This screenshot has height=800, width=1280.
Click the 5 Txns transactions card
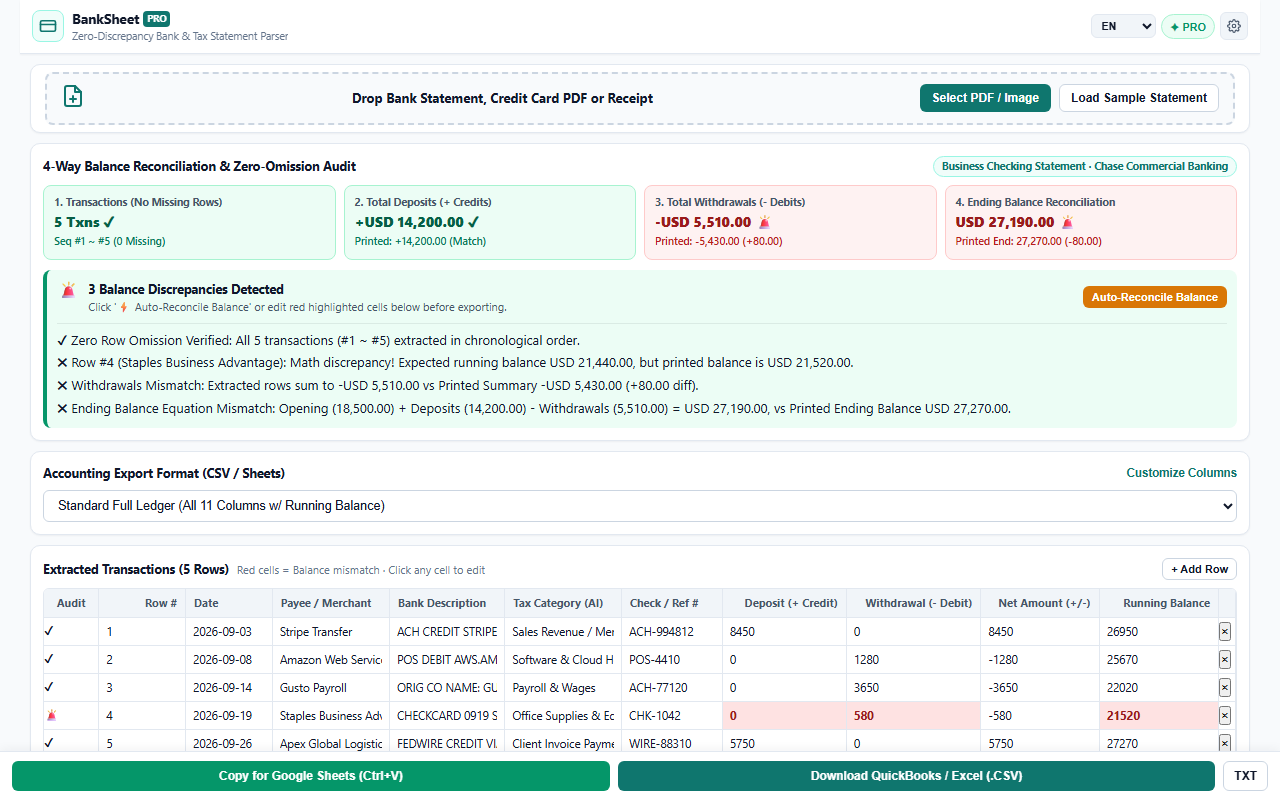189,222
